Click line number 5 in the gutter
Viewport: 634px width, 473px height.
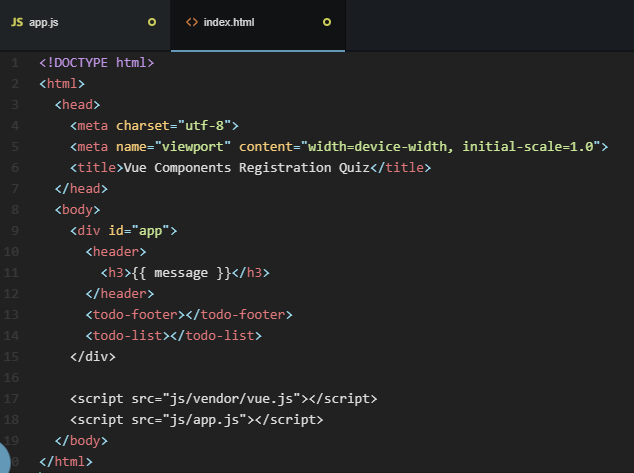point(15,147)
